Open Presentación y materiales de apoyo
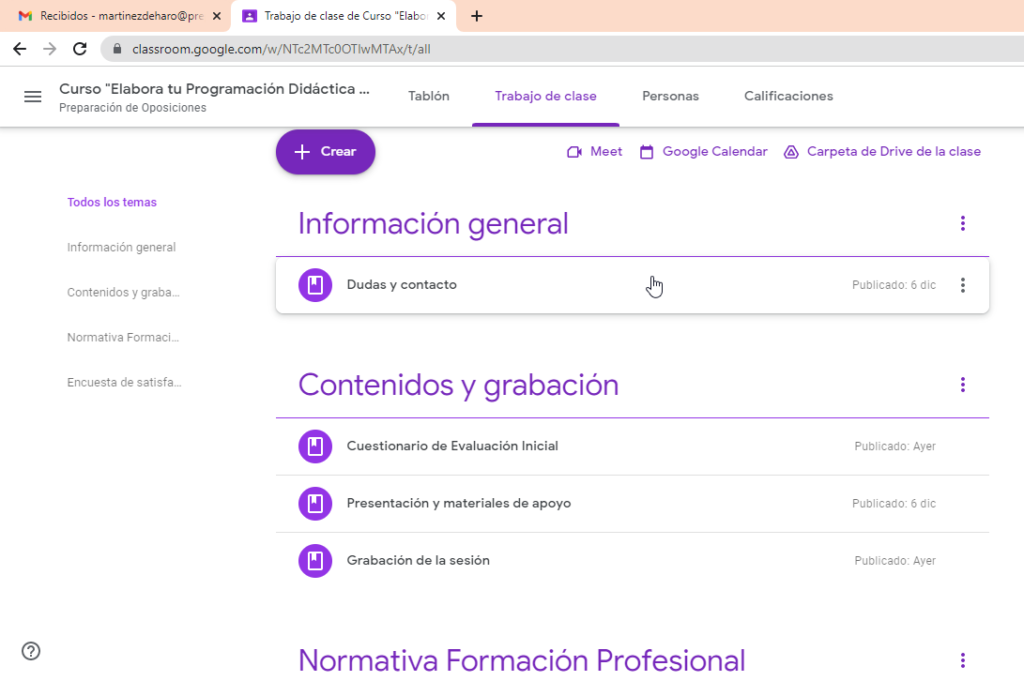 458,503
